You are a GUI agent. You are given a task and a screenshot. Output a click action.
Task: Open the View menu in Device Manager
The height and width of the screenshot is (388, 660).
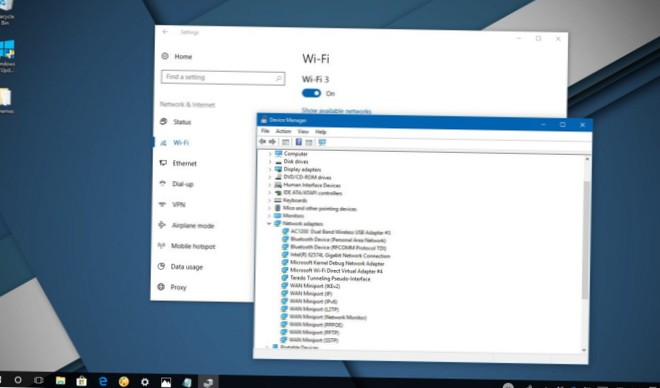(303, 132)
